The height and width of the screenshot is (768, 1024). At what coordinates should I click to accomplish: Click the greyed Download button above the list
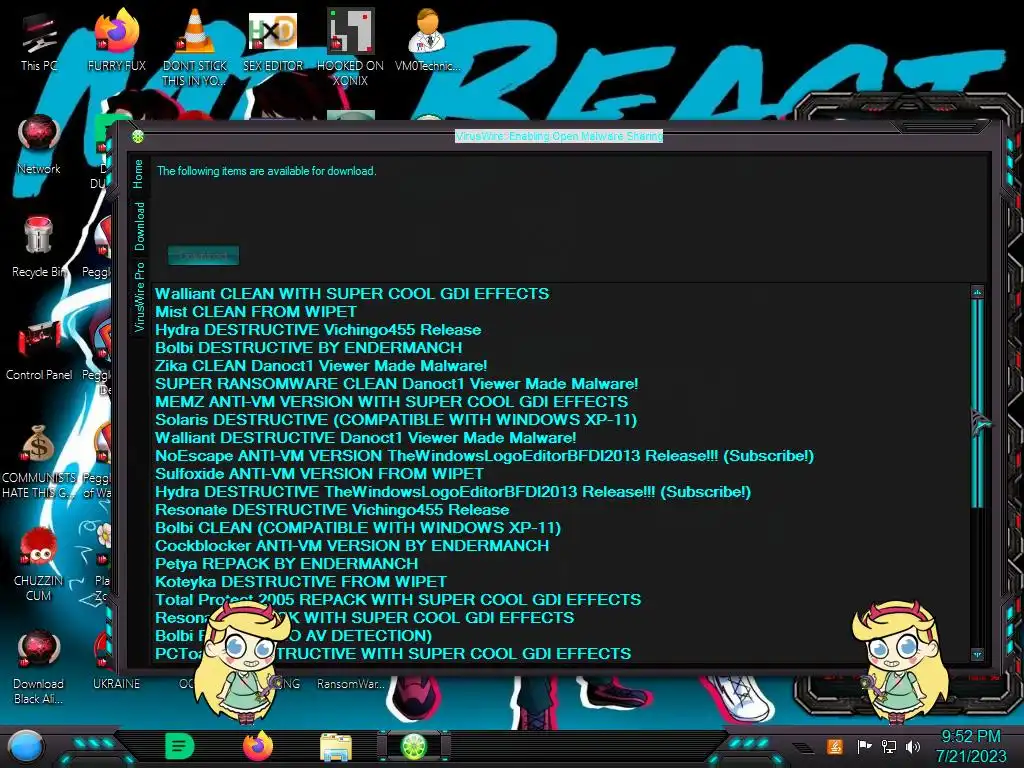pyautogui.click(x=203, y=255)
